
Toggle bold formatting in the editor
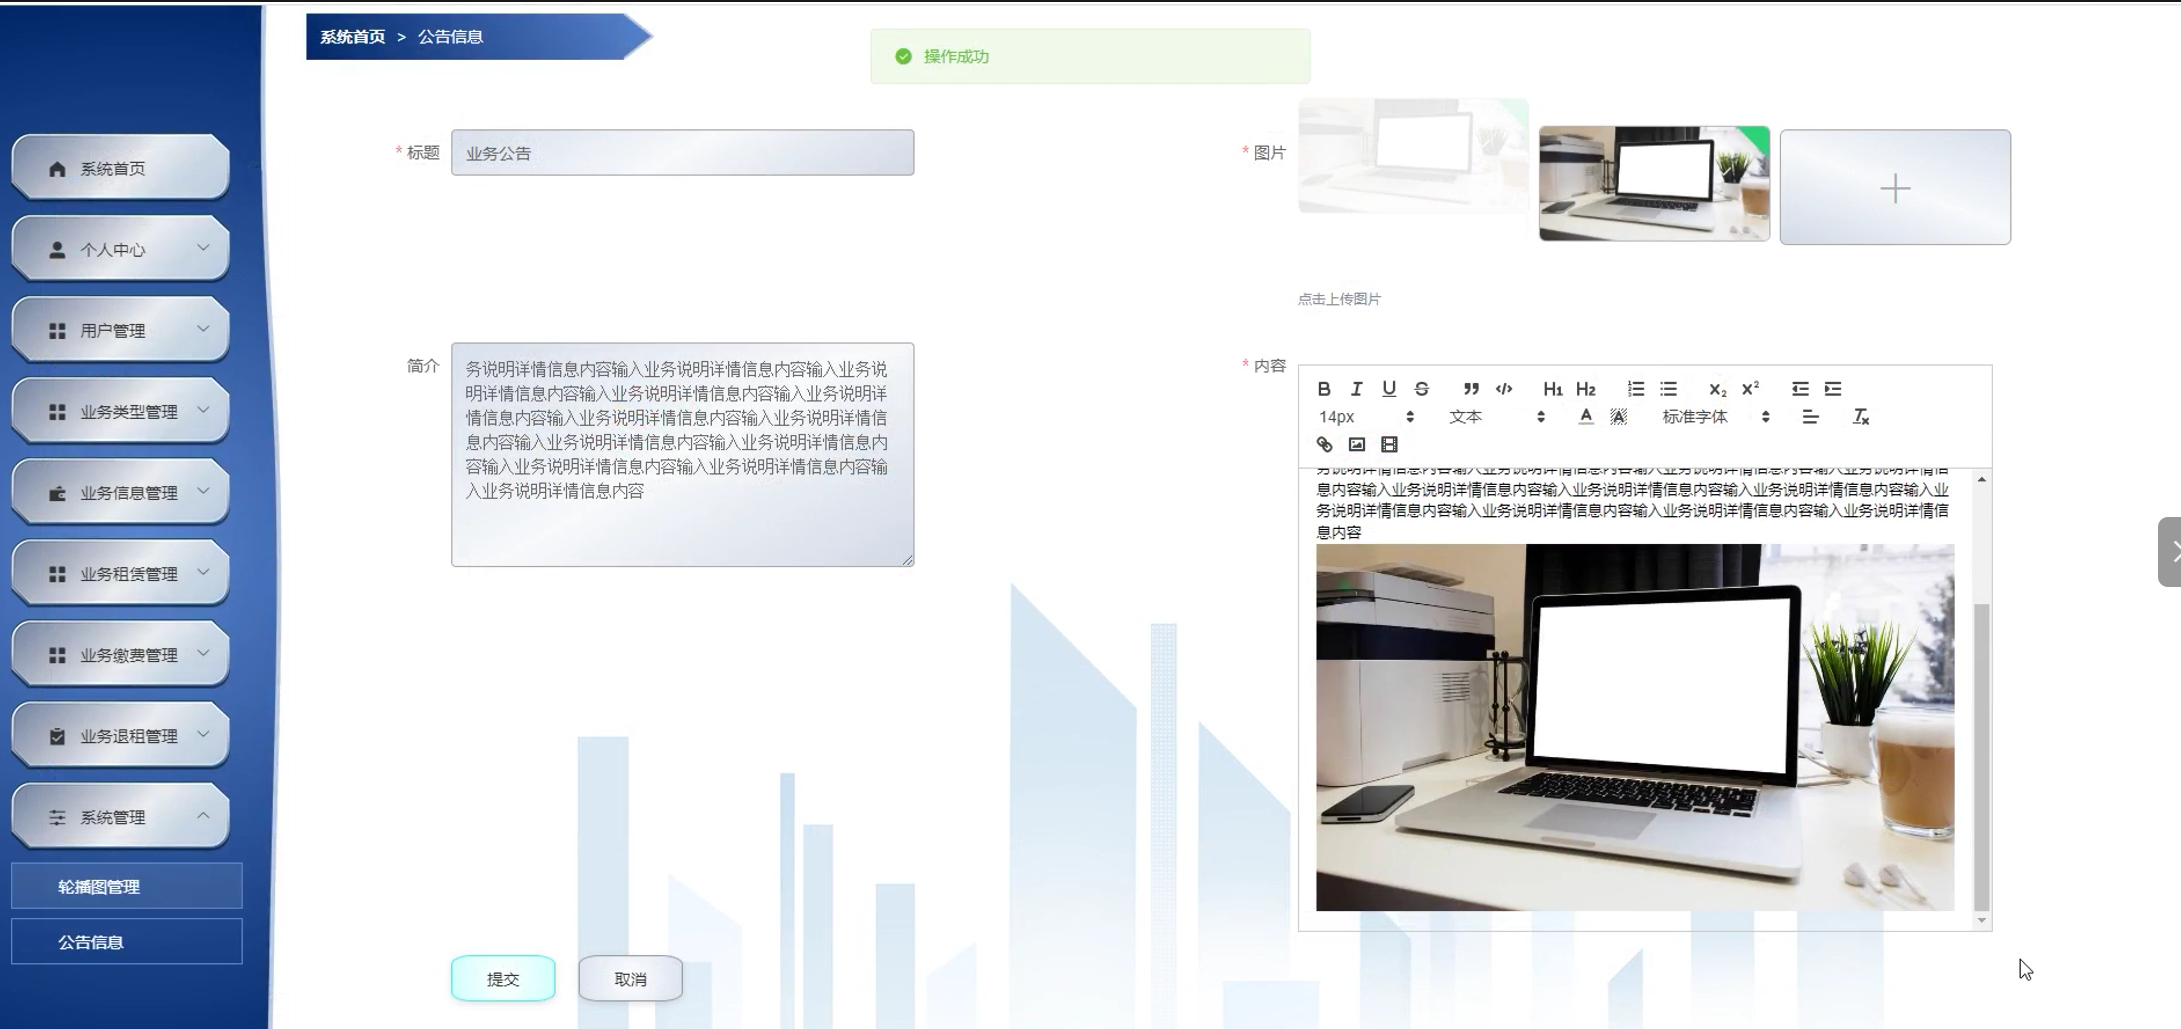pos(1323,389)
